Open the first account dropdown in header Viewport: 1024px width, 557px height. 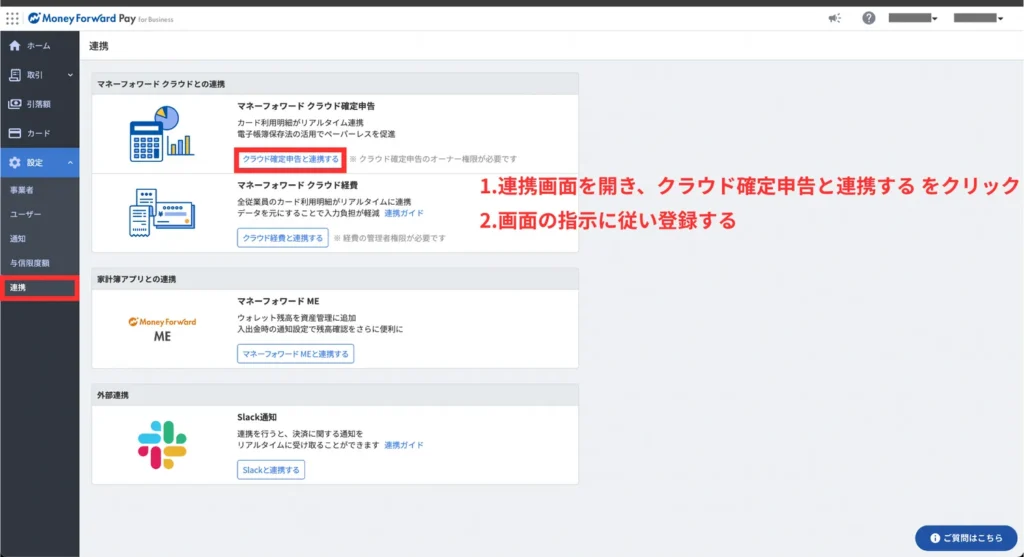912,18
